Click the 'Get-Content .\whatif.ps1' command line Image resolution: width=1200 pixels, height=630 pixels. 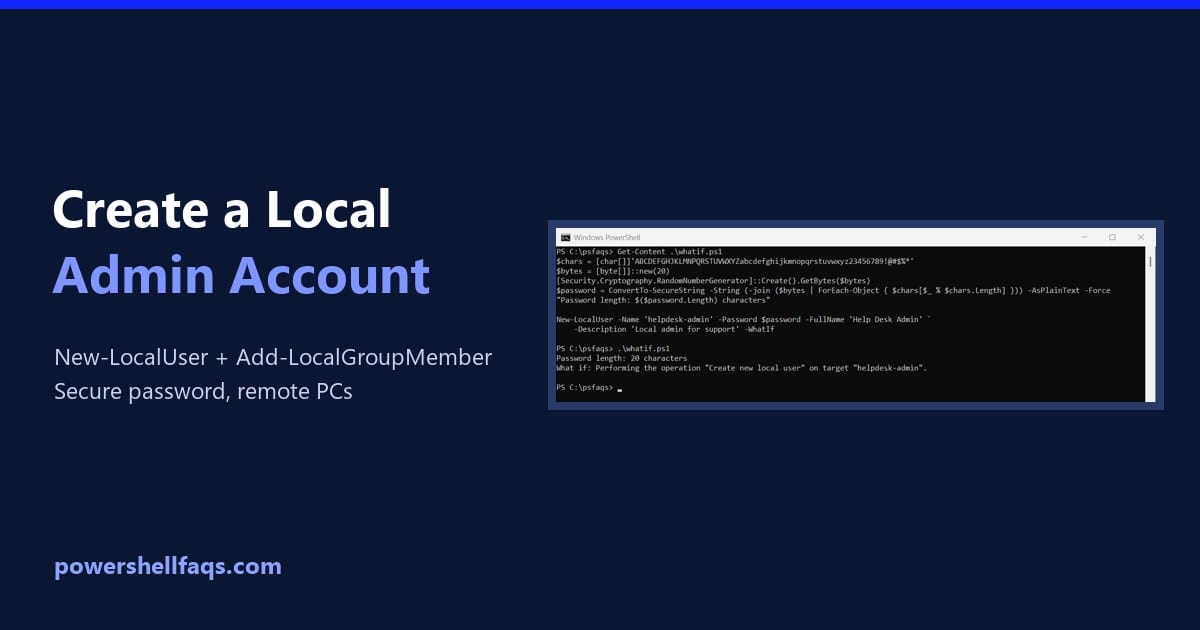pos(640,251)
